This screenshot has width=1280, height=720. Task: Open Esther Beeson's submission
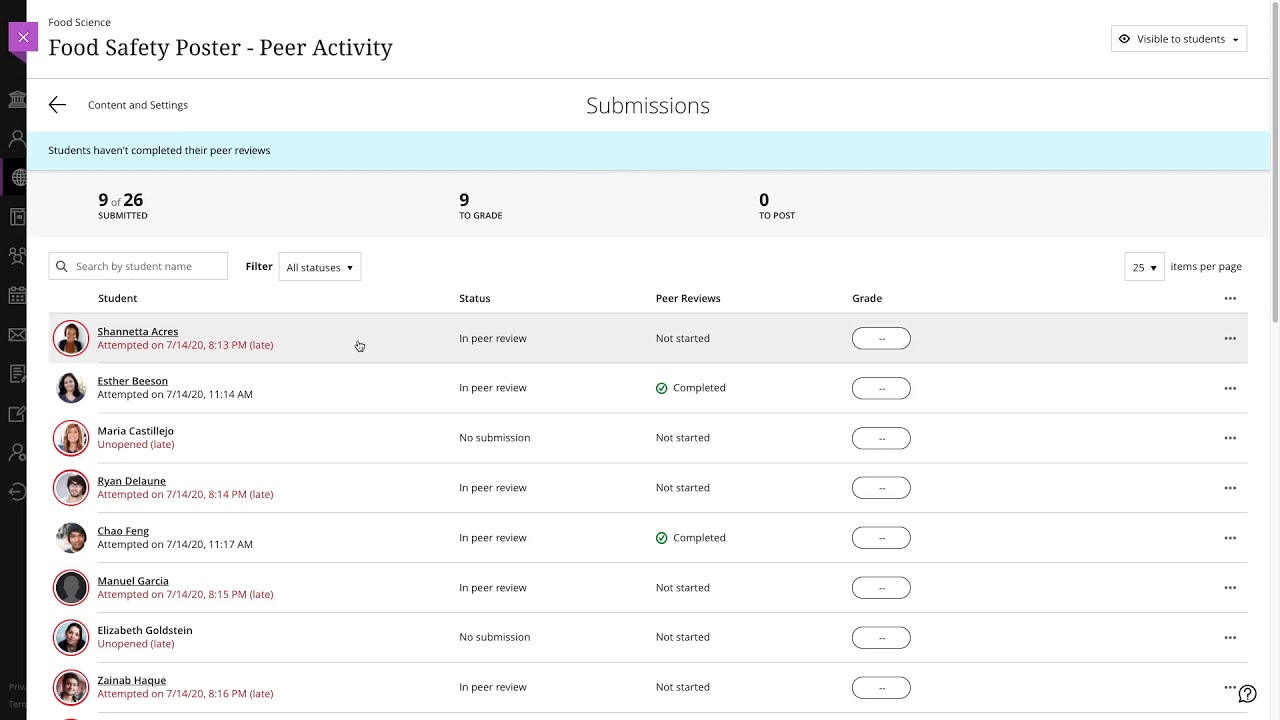(x=132, y=381)
